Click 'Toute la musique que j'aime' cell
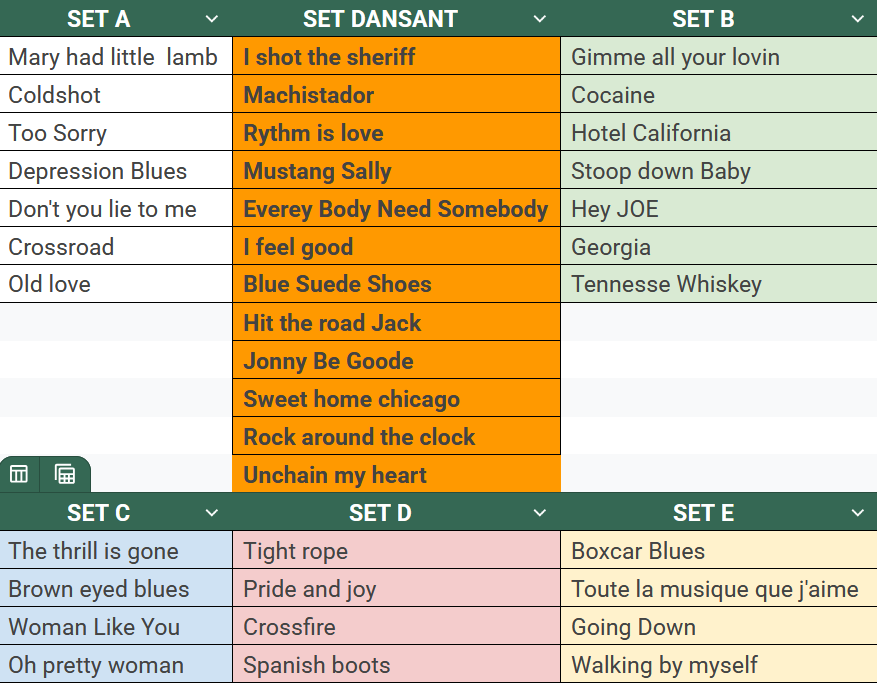Screen dimensions: 877x686 (x=718, y=589)
